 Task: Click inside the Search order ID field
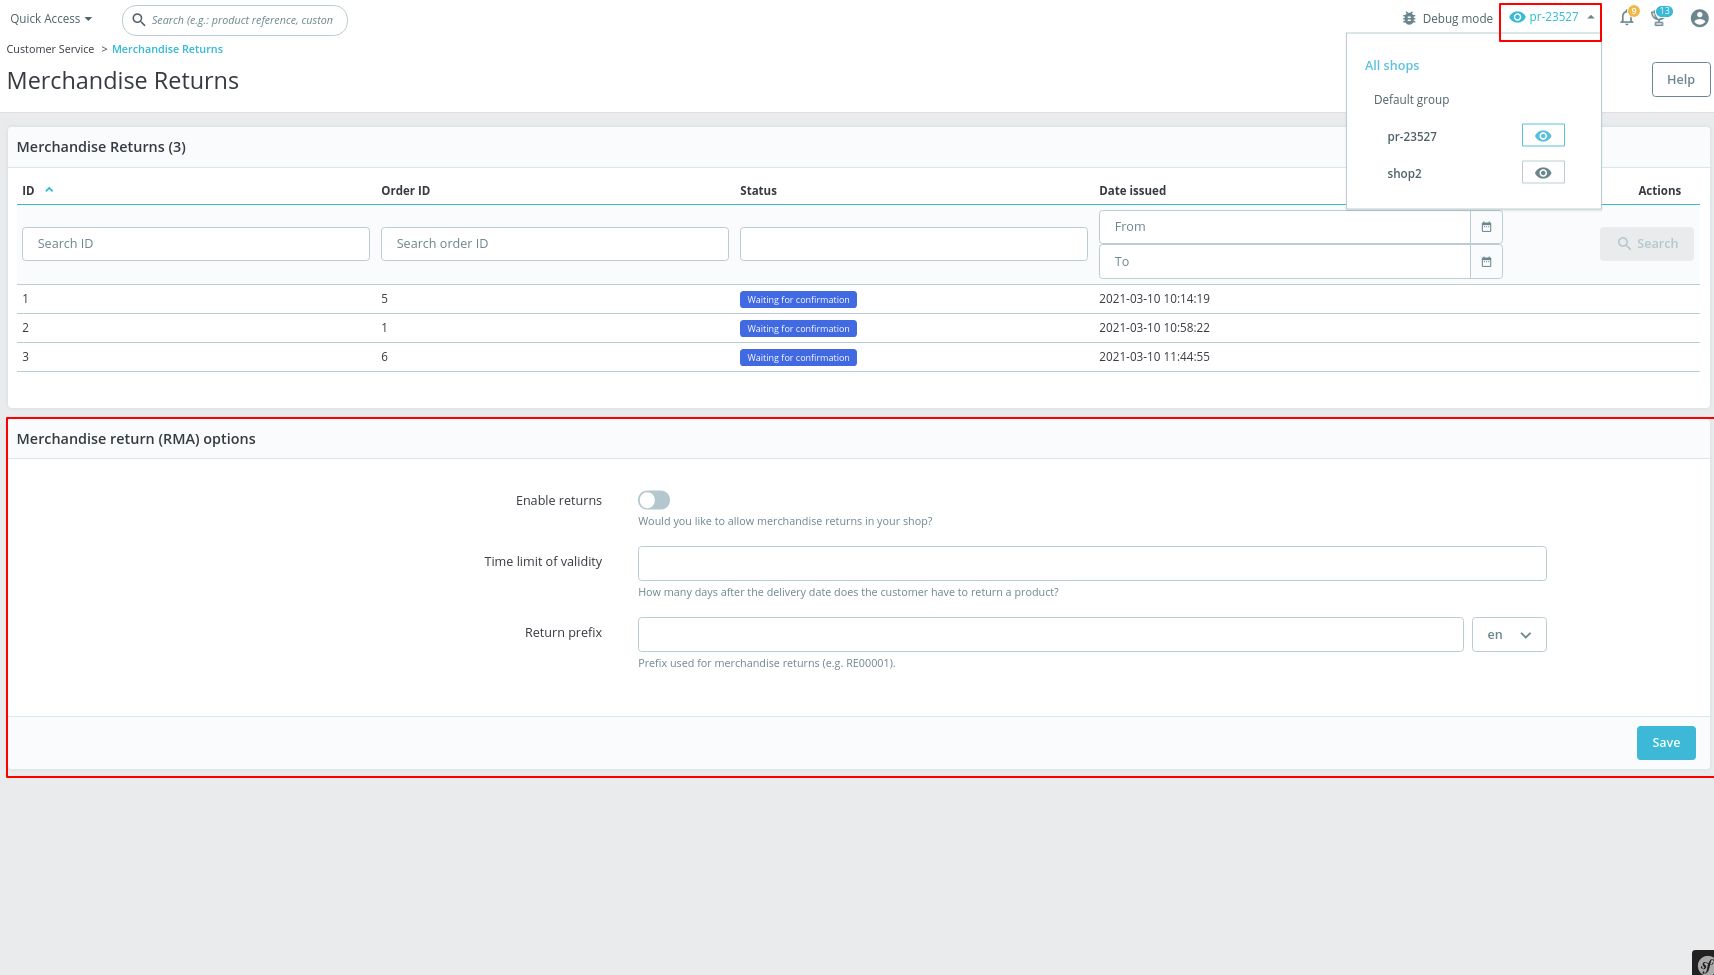554,243
